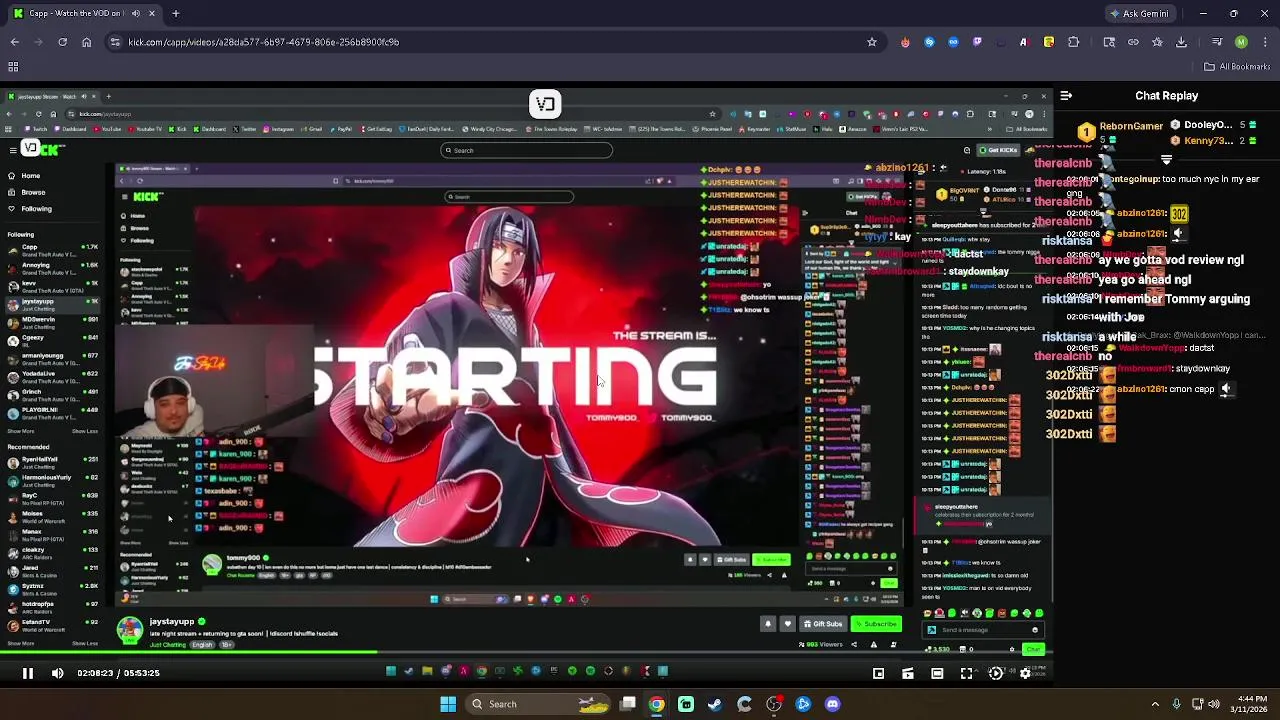1280x720 pixels.
Task: Open the player settings gear
Action: [1024, 673]
